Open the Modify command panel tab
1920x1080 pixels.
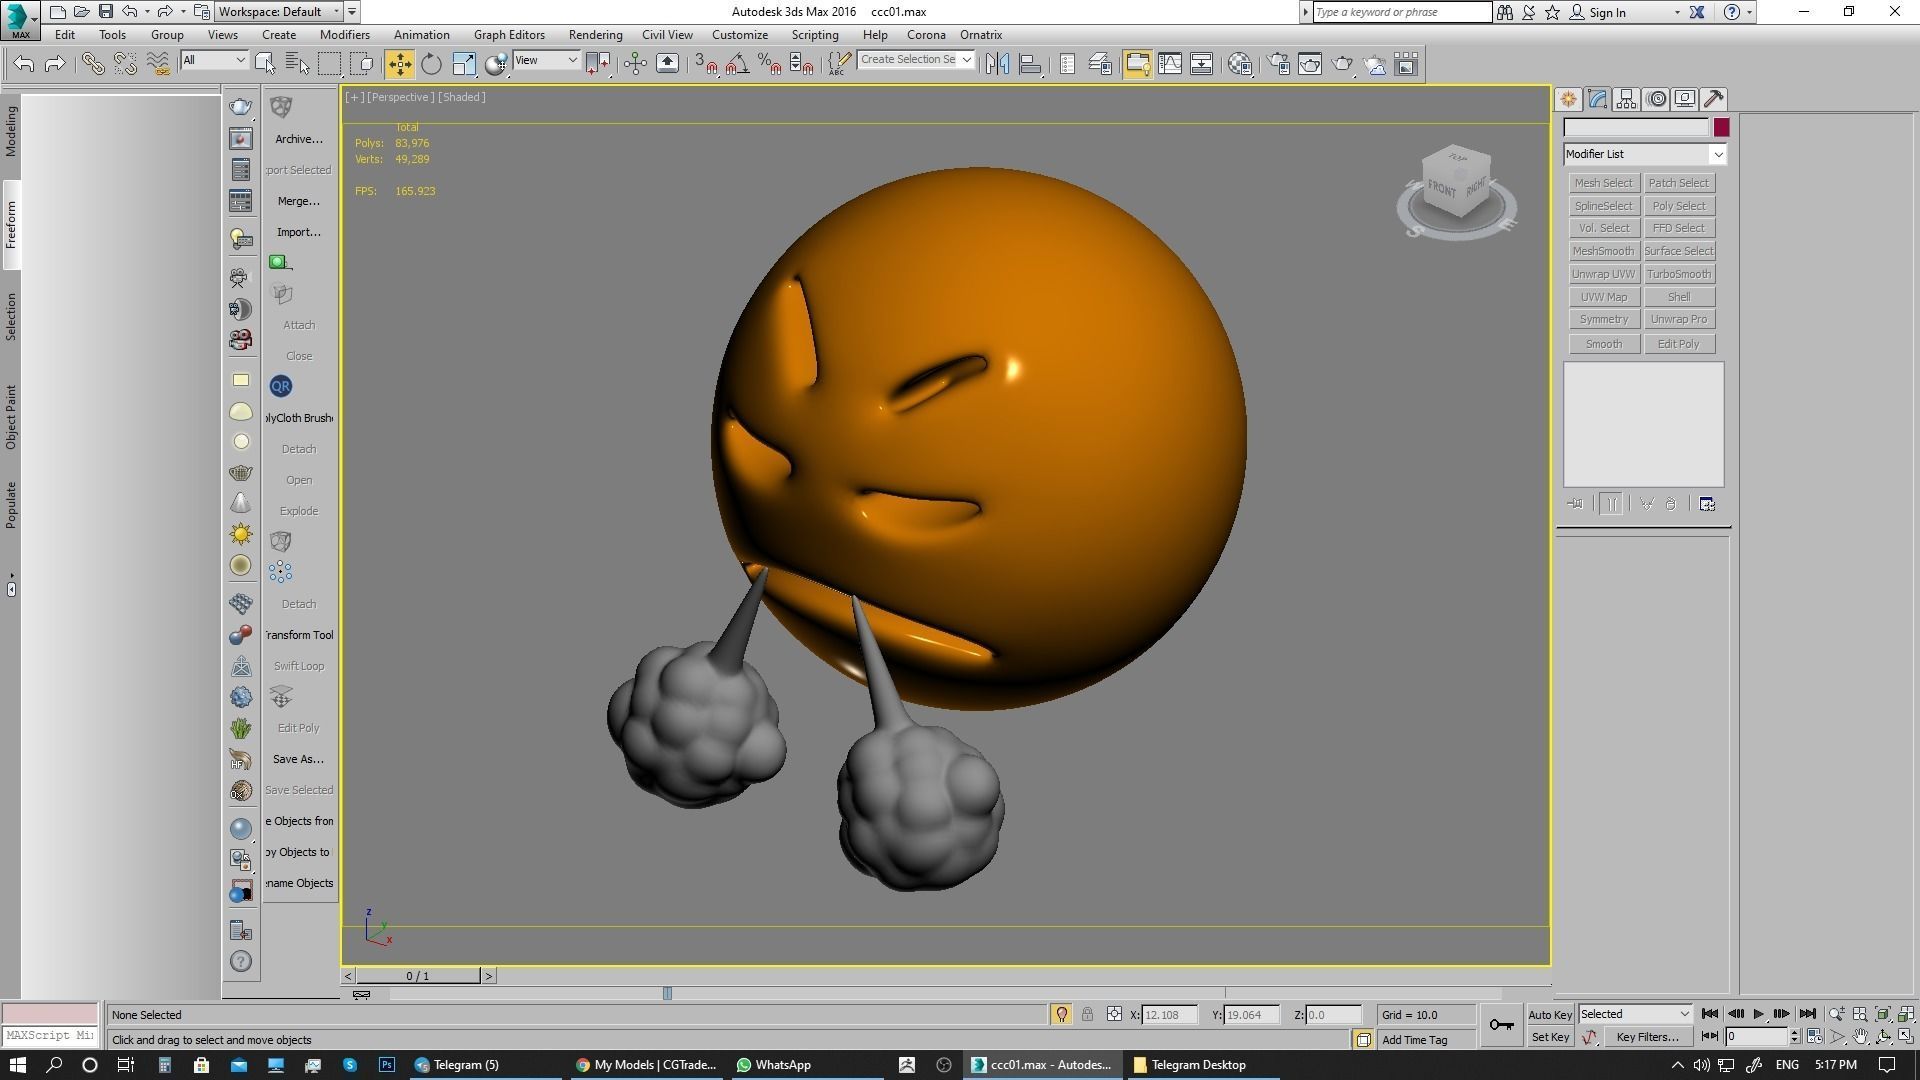1597,99
